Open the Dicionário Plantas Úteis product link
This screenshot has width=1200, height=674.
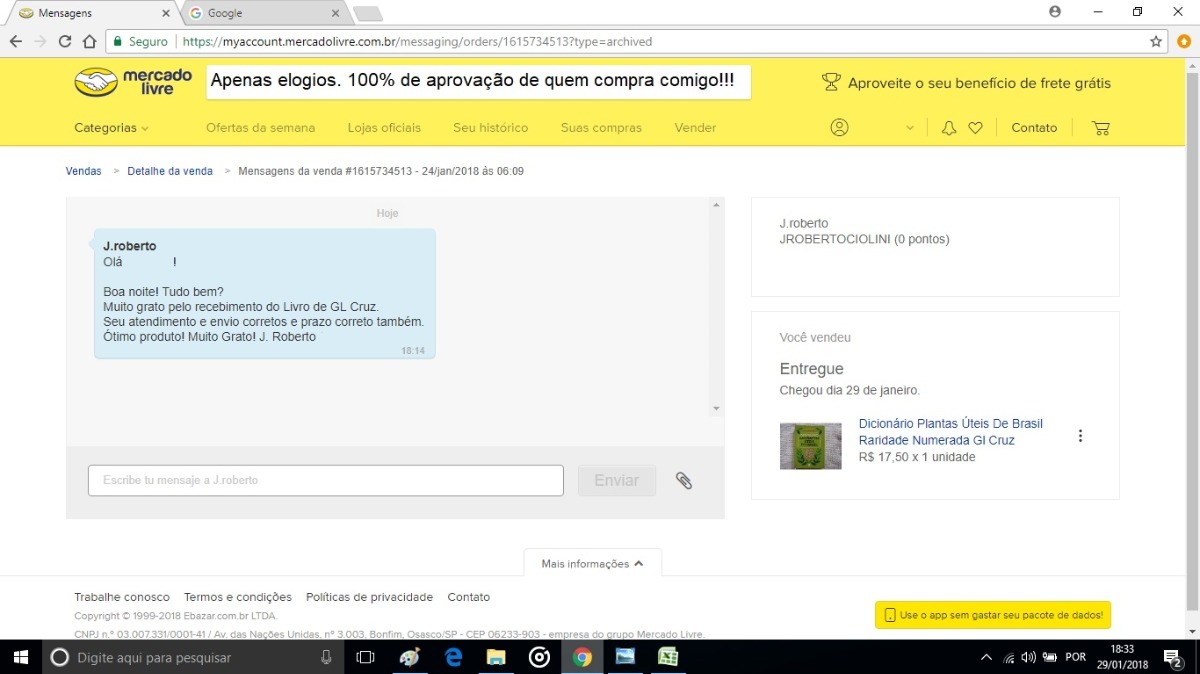[x=951, y=432]
